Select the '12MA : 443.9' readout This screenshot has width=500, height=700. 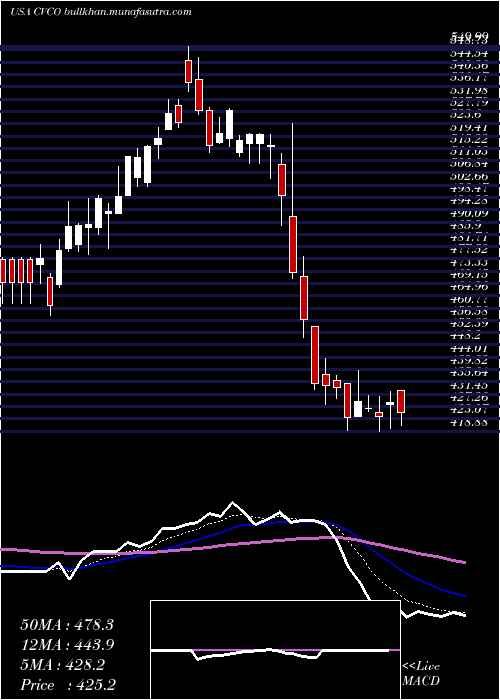coord(67,645)
